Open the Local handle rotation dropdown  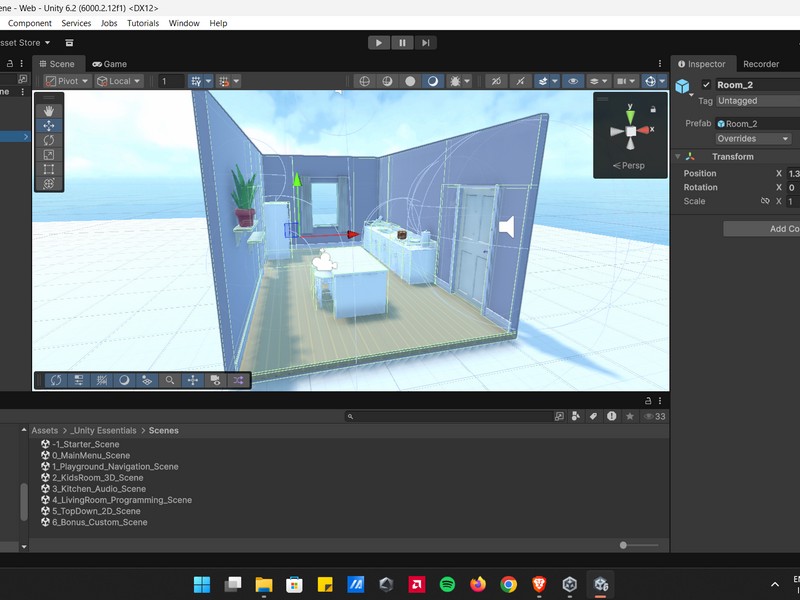tap(119, 81)
